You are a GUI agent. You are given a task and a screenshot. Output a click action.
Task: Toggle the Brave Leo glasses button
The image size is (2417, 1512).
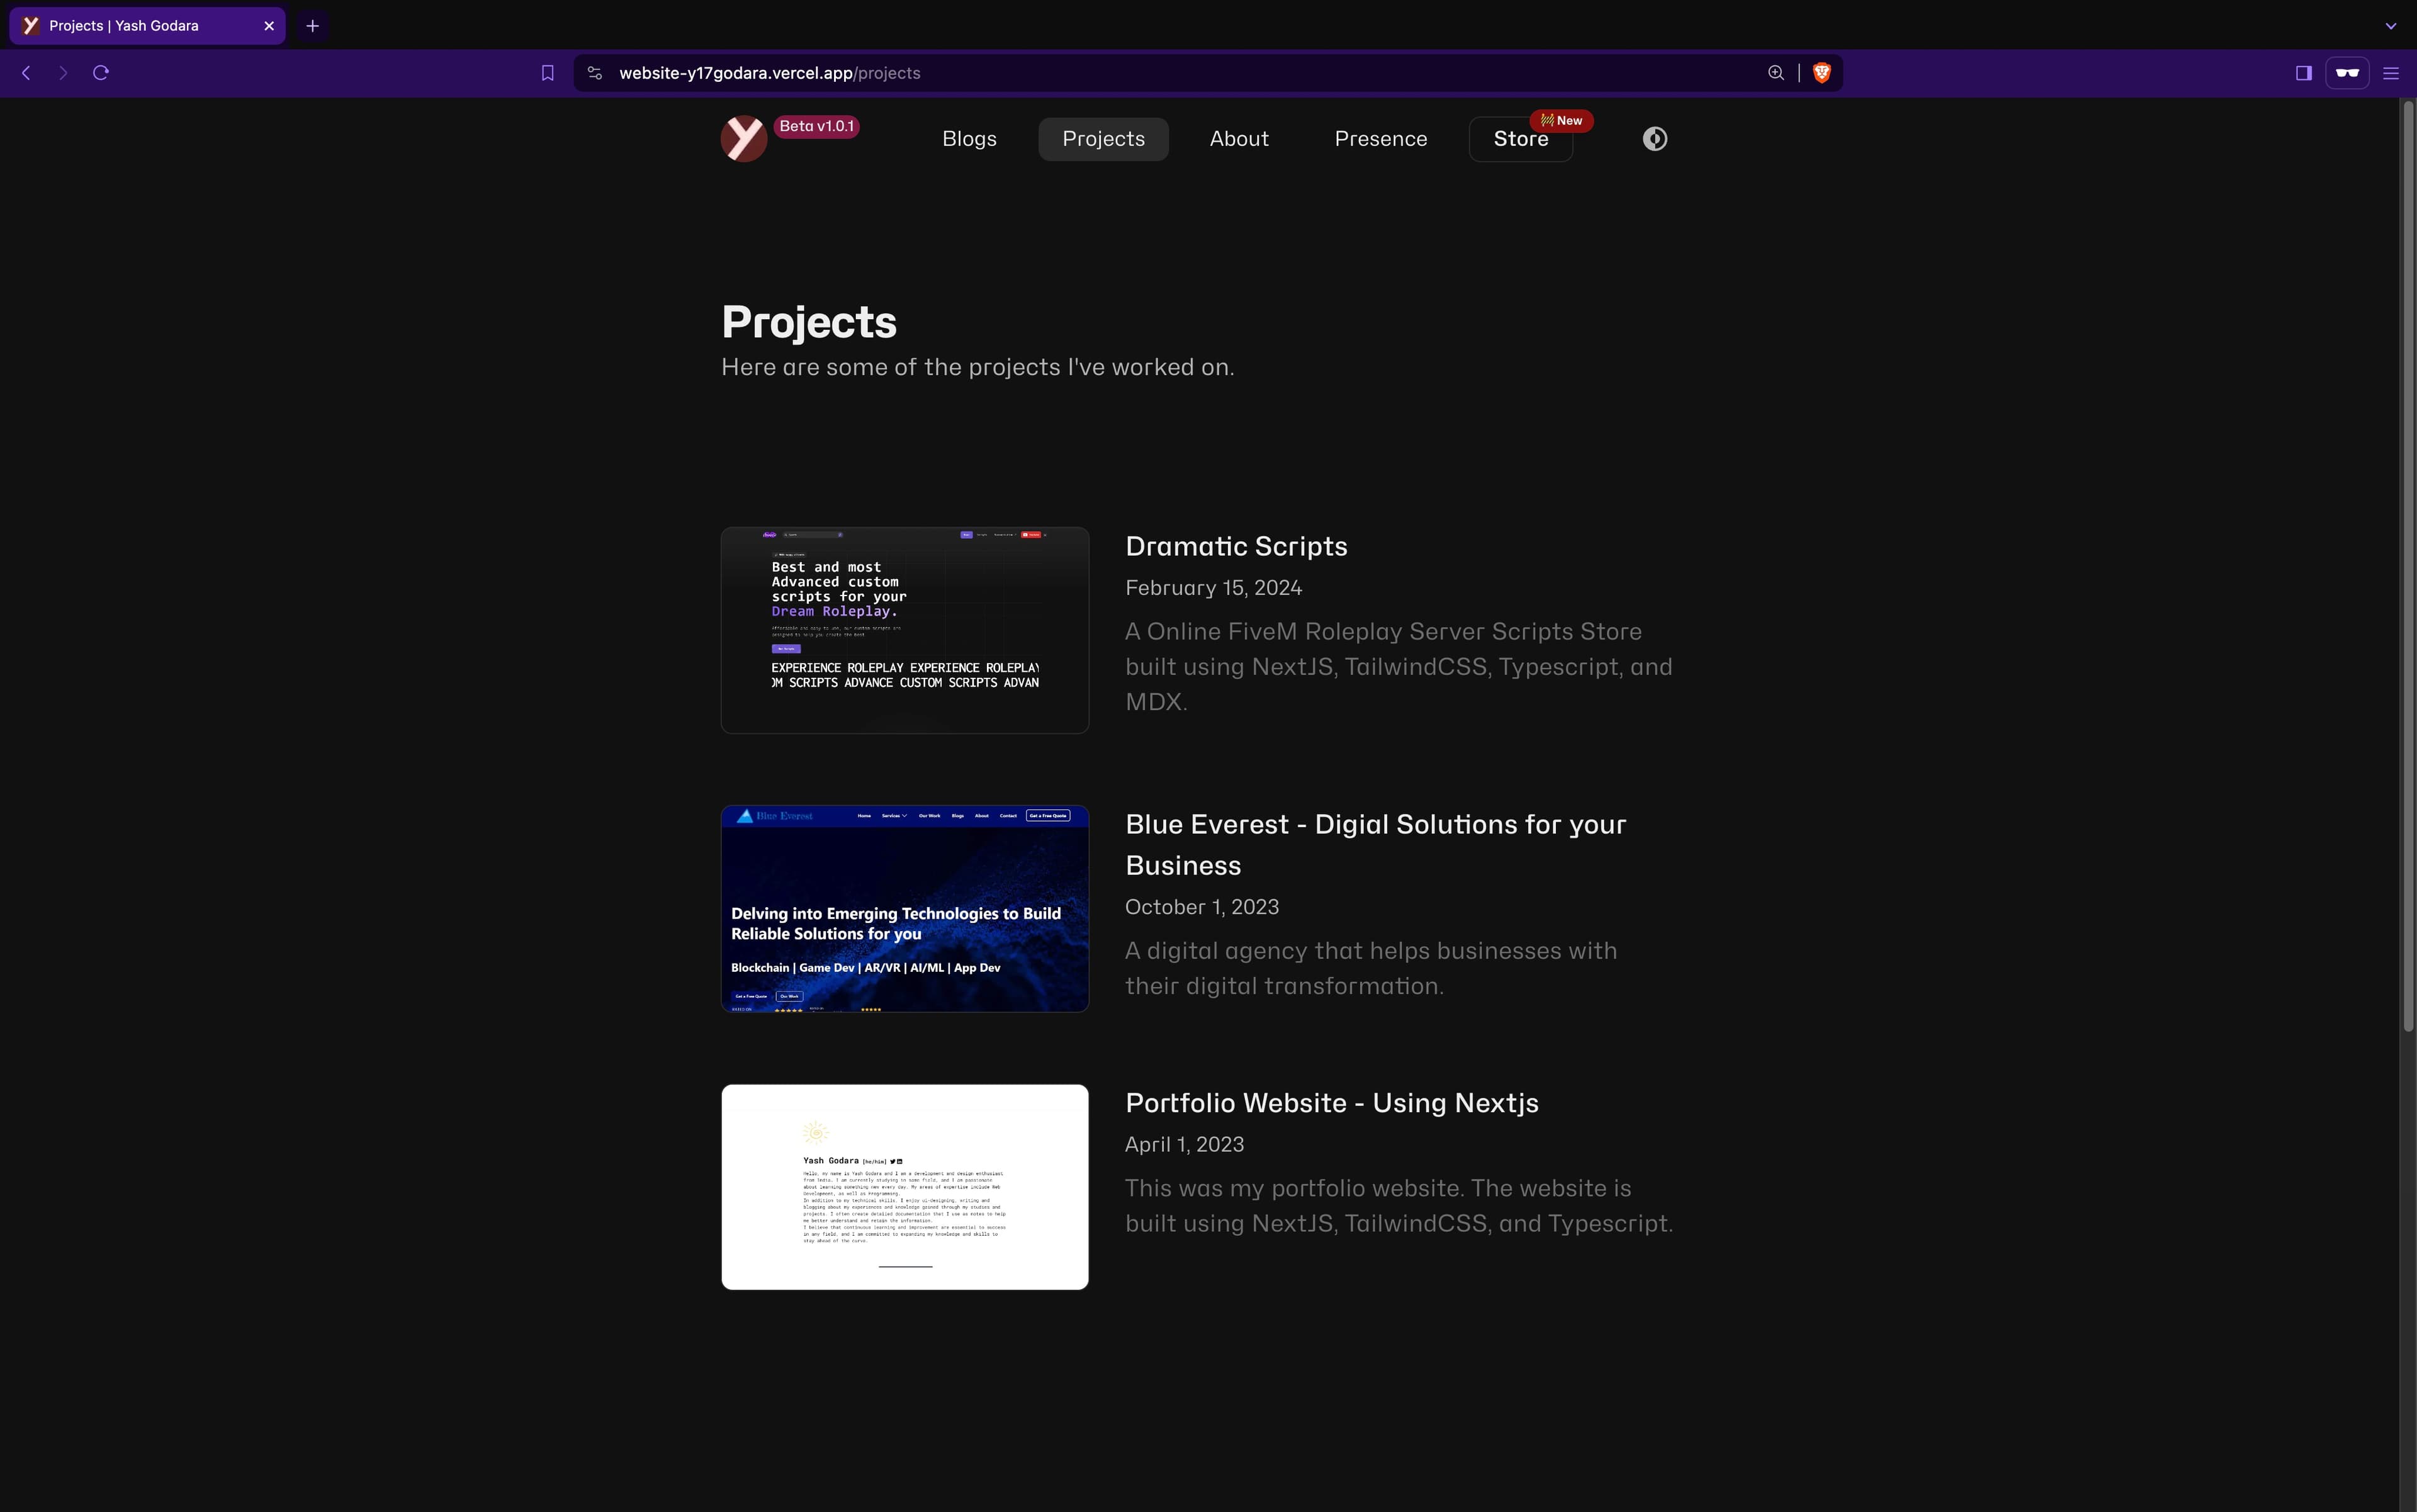click(2347, 73)
